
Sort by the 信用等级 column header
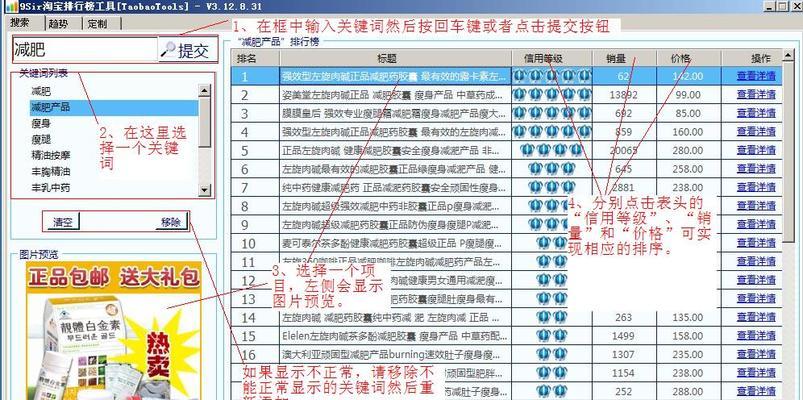(552, 58)
